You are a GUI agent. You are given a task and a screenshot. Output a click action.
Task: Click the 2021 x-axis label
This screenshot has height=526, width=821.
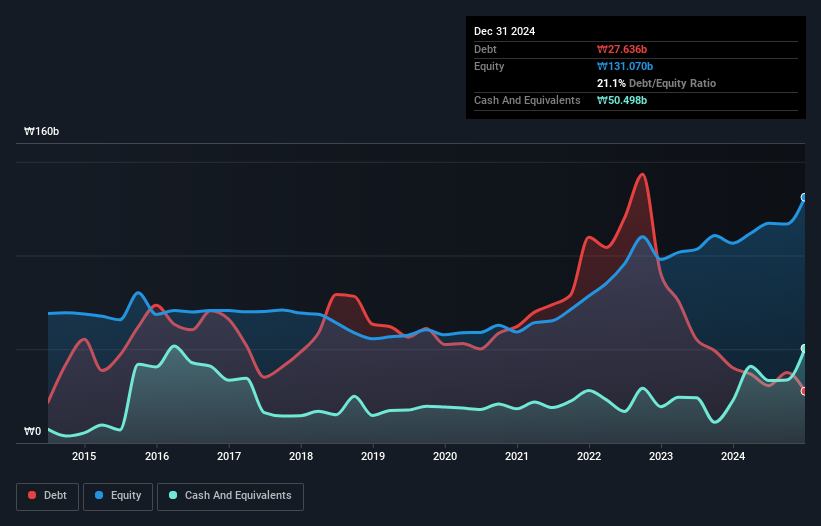click(517, 456)
